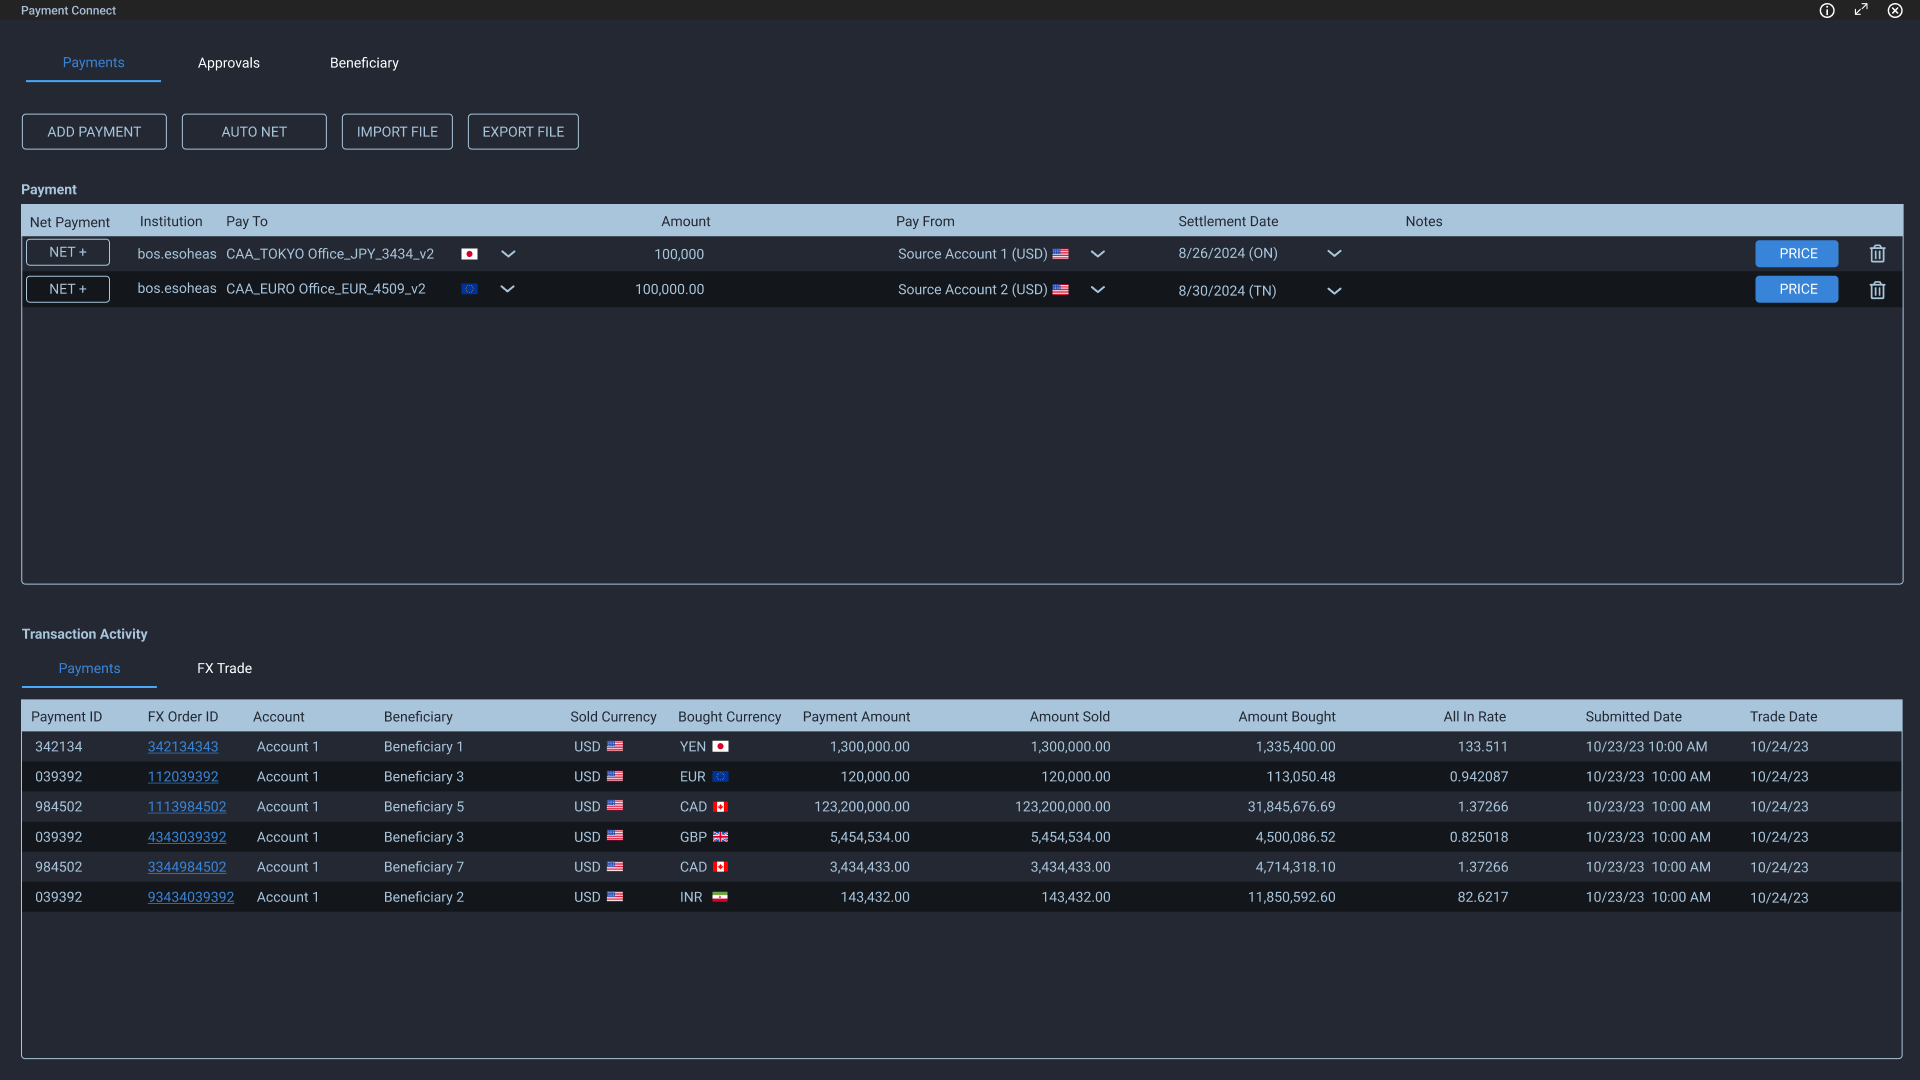Open the FX Trade activity tab
The width and height of the screenshot is (1920, 1080).
click(x=224, y=668)
